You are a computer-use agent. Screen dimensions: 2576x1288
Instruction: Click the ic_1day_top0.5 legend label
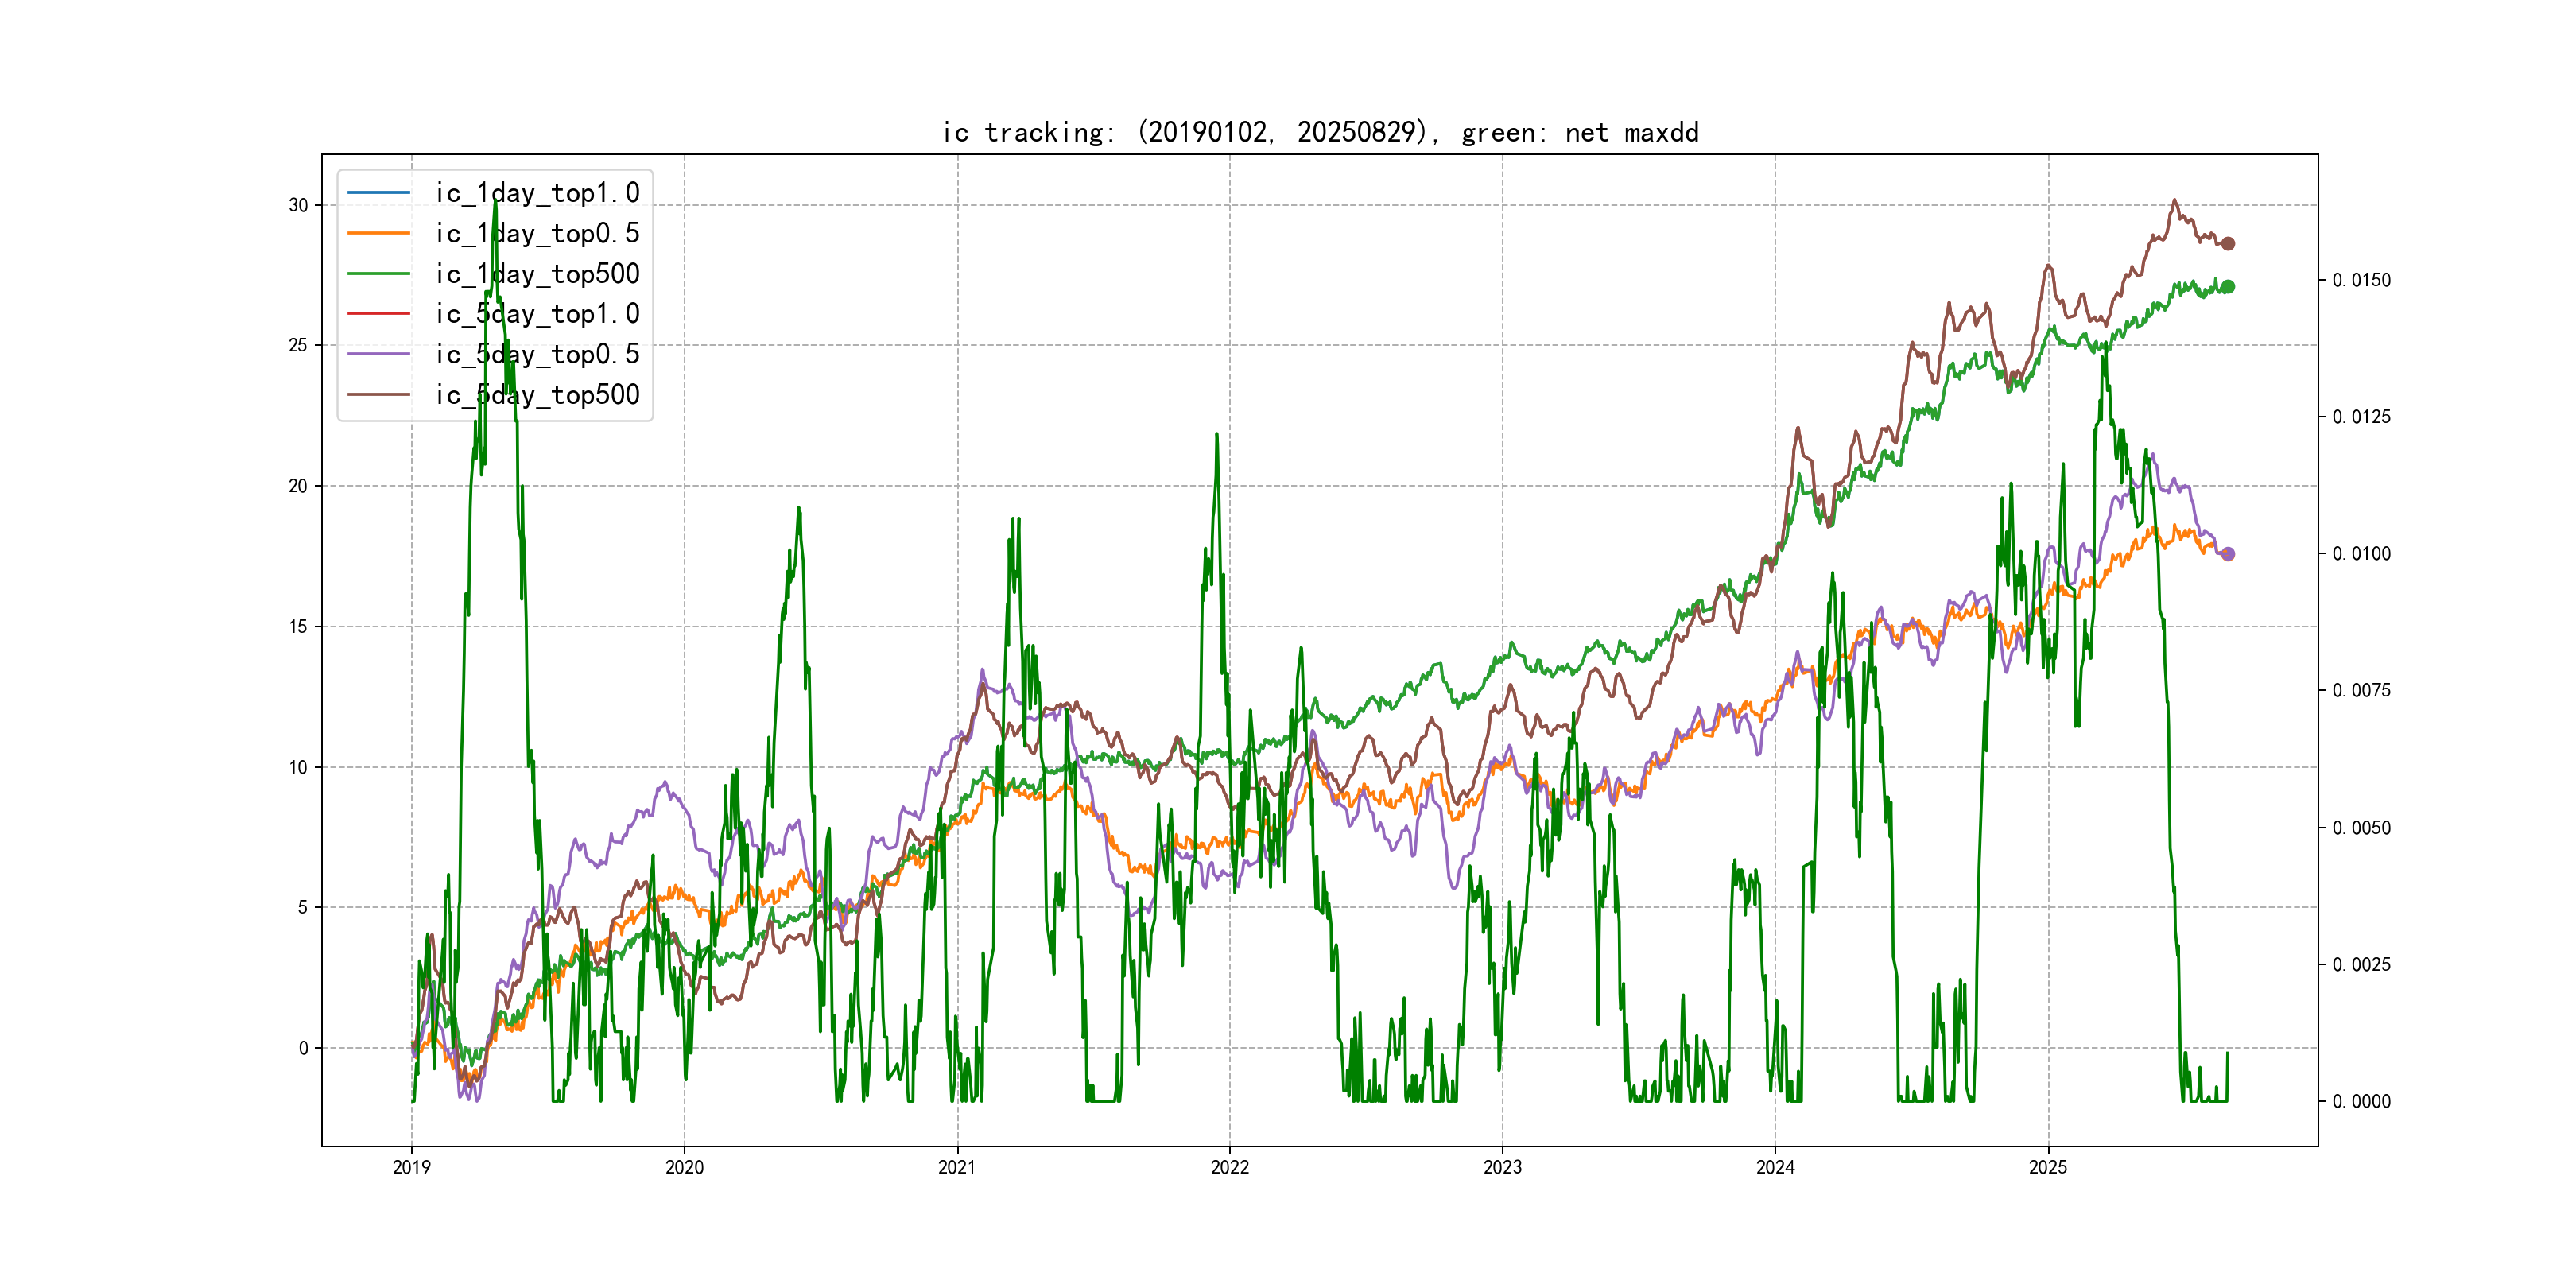pos(537,233)
